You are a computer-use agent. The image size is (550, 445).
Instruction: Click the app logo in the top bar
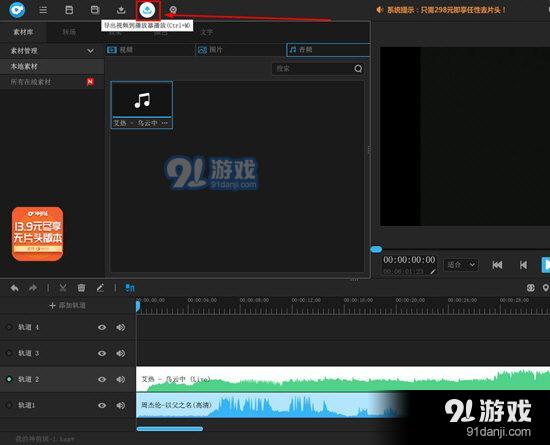coord(17,9)
